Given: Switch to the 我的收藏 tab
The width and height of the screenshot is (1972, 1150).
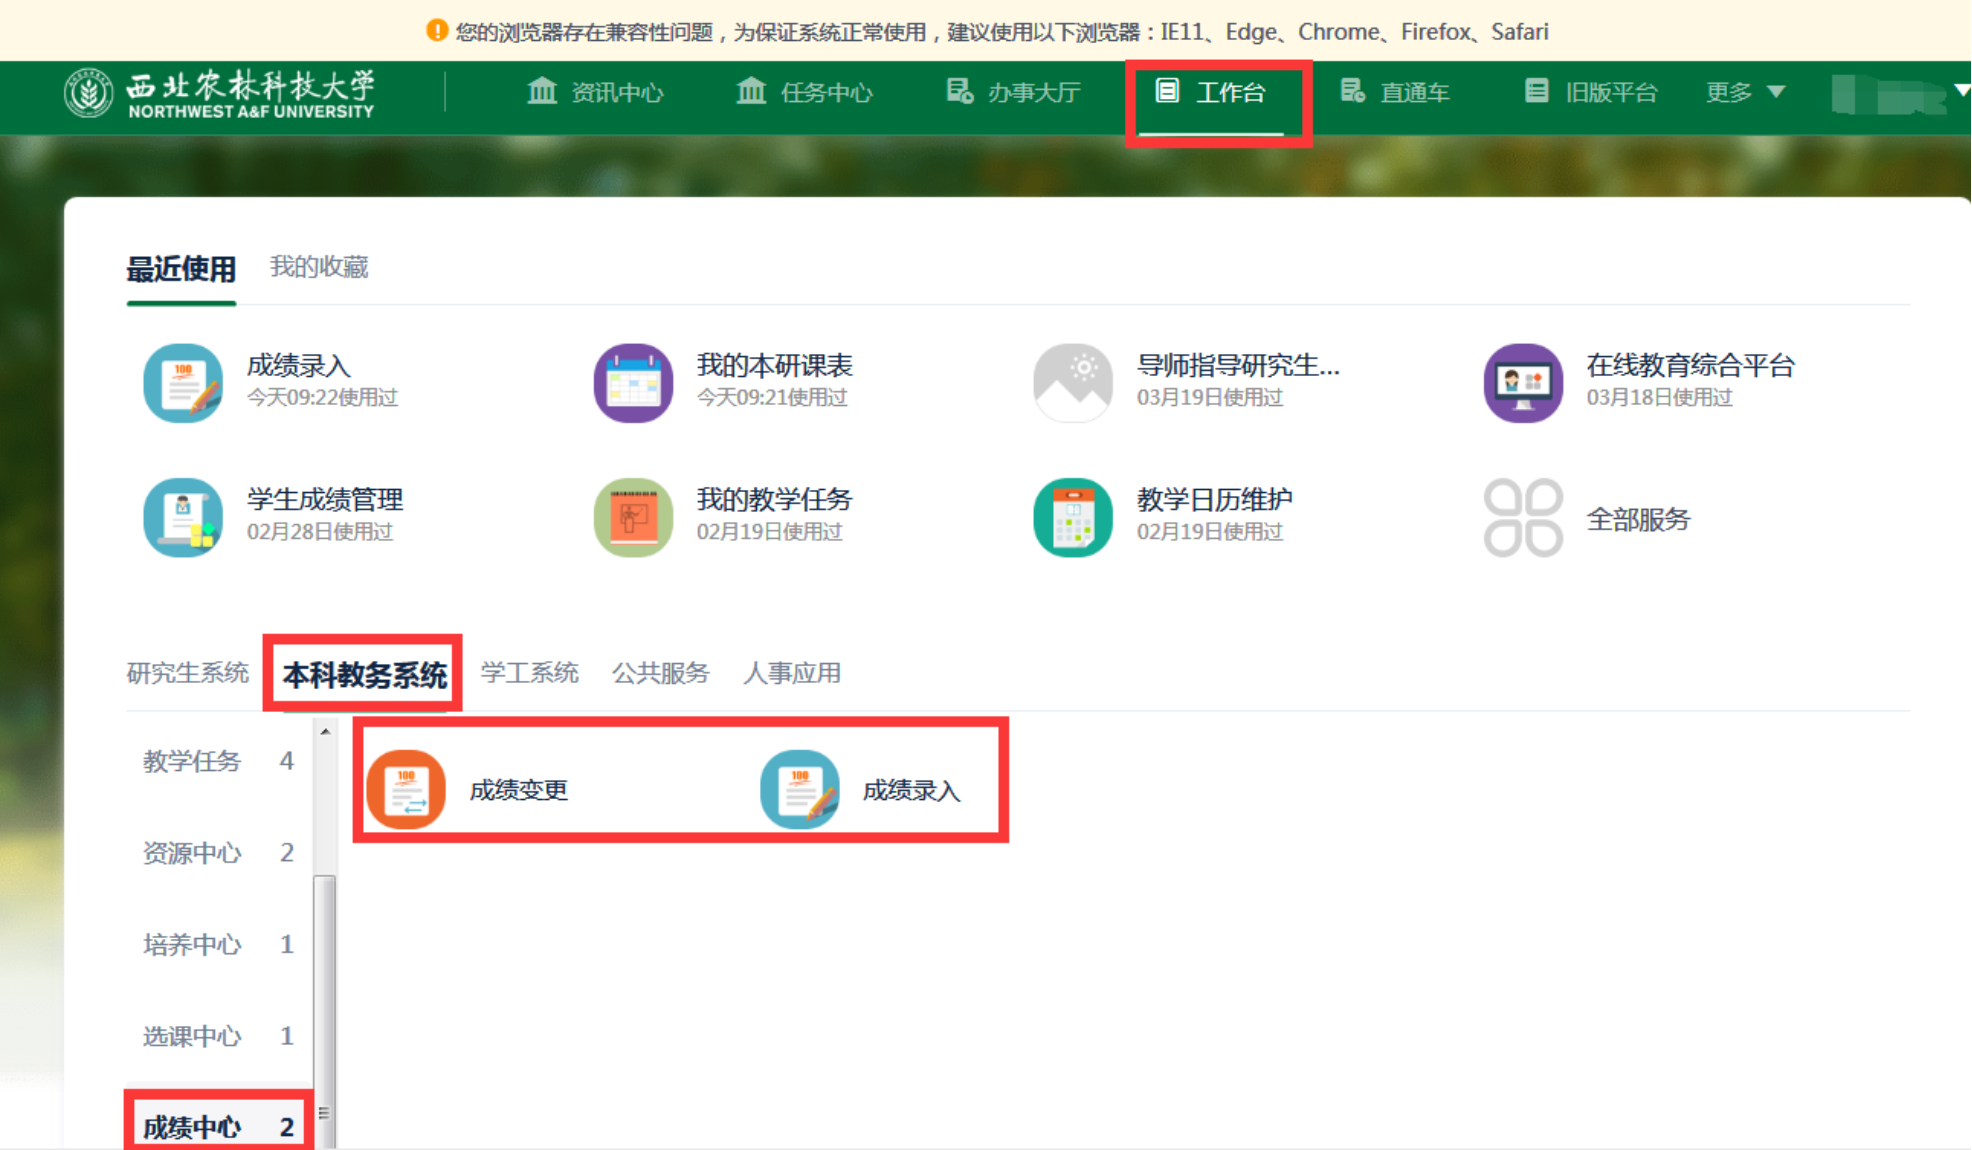Looking at the screenshot, I should pos(319,267).
